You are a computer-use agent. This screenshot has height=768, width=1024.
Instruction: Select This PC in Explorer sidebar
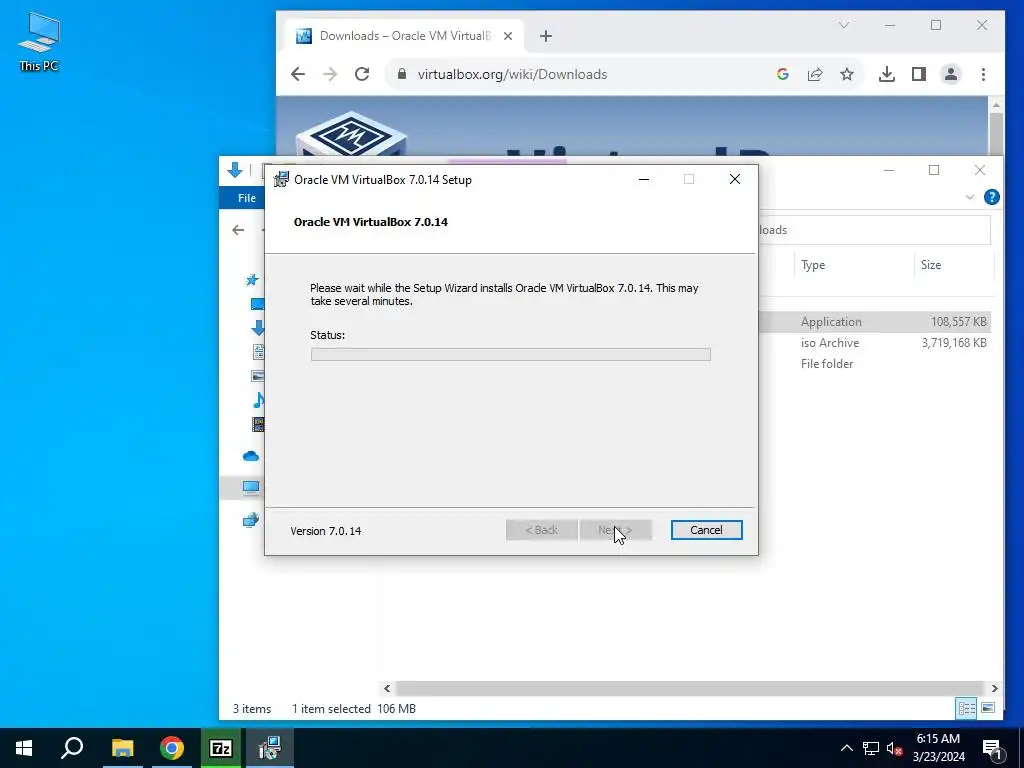point(251,487)
